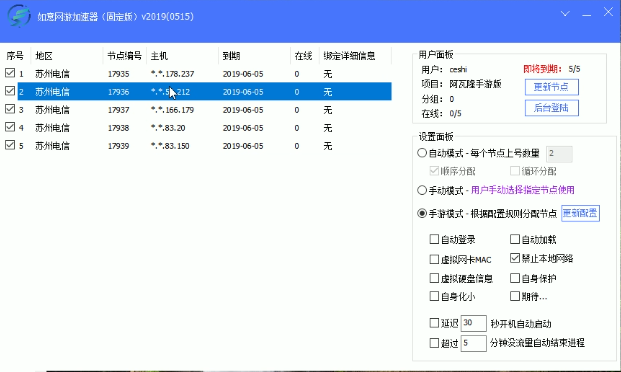
Task: Uncheck the checkbox for node row 4
Action: click(x=10, y=127)
